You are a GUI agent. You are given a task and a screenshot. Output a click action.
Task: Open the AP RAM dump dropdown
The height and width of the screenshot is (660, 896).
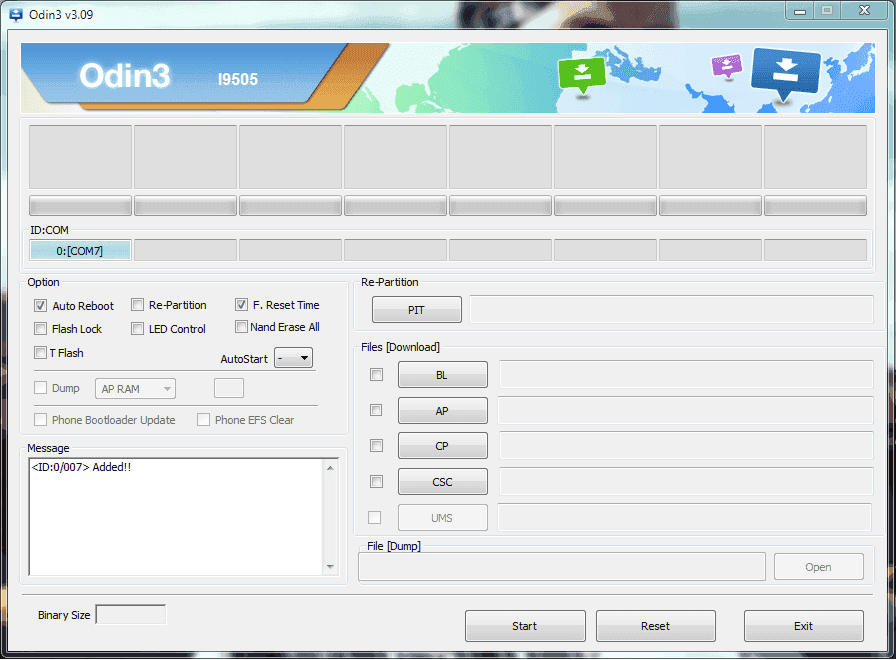tap(135, 389)
